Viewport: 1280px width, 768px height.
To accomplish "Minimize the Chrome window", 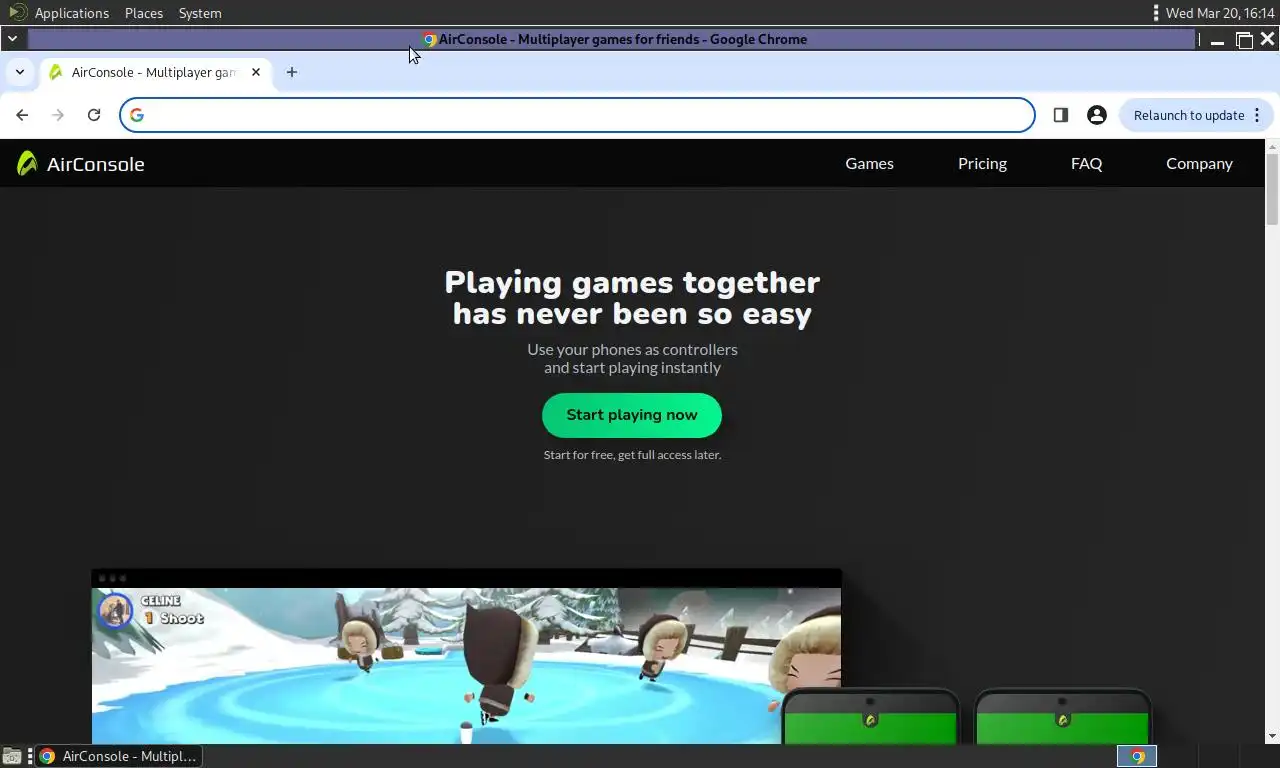I will click(1217, 40).
